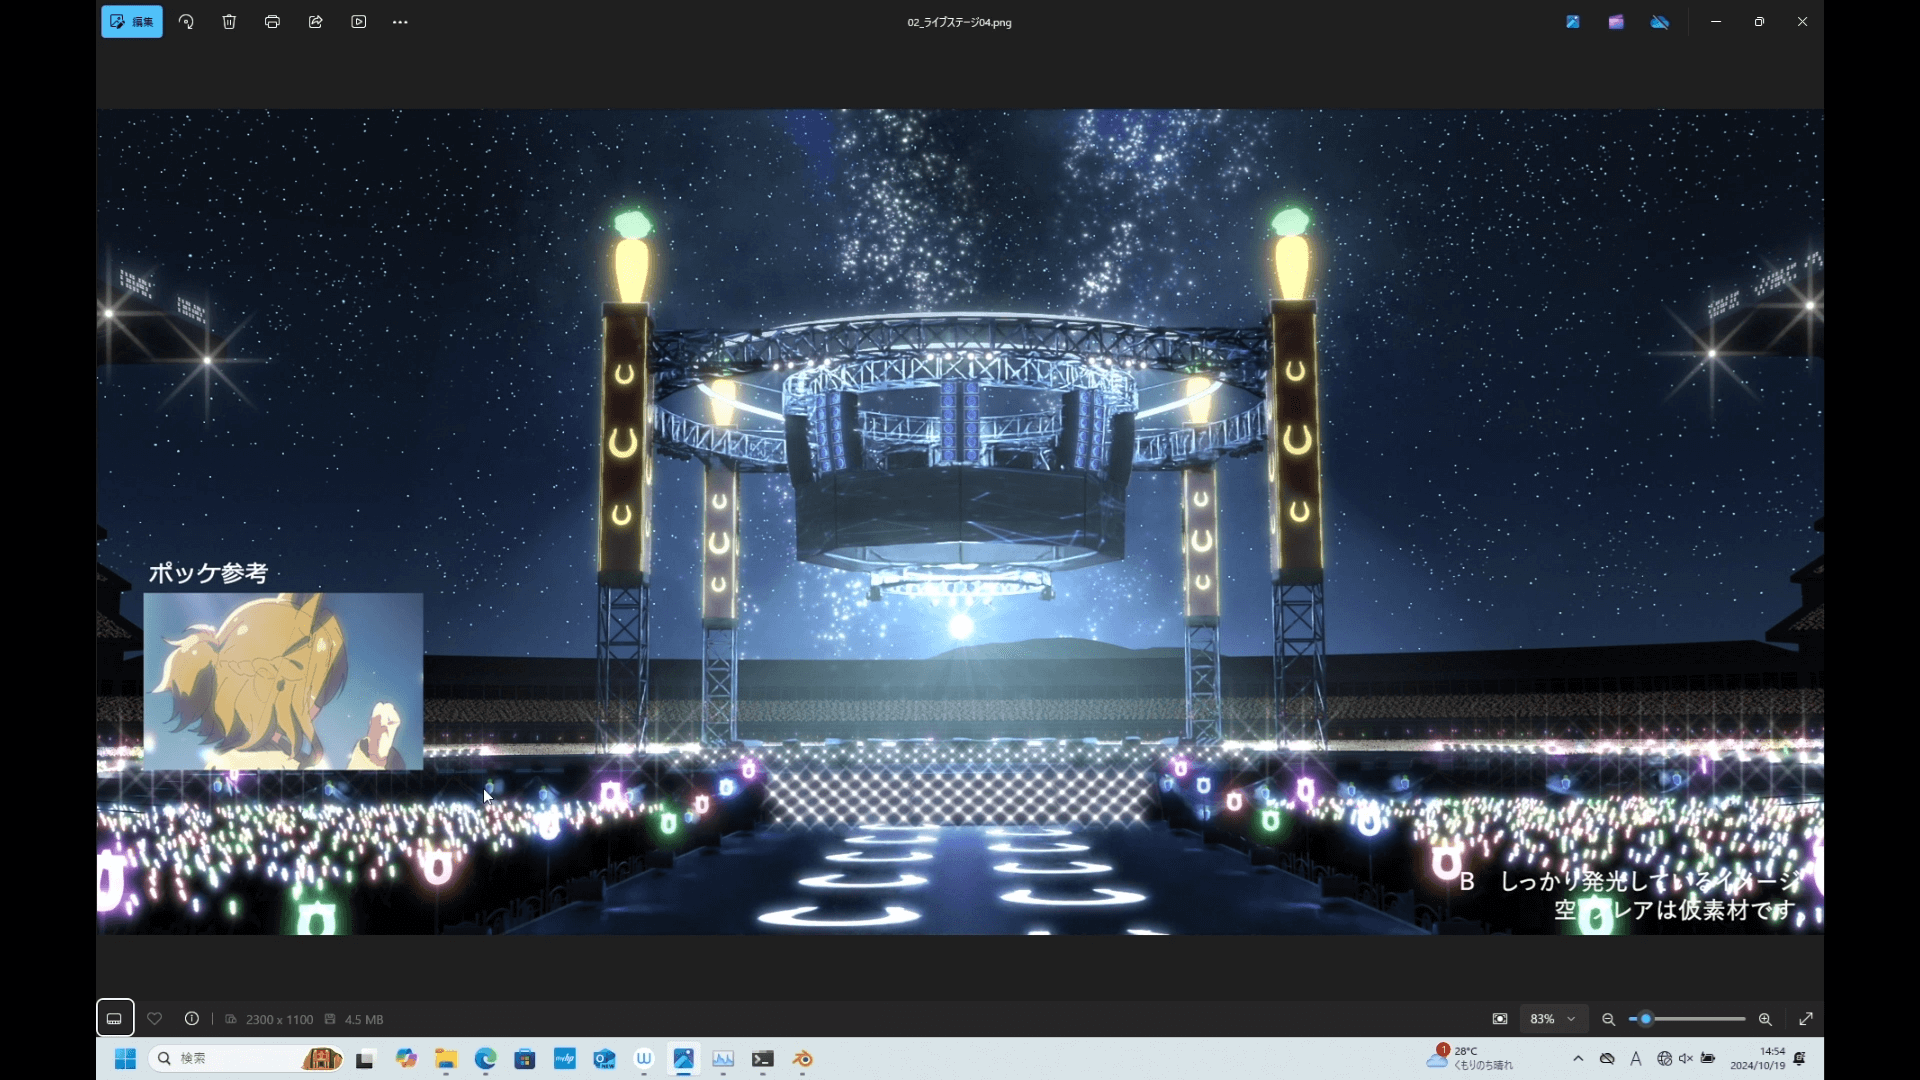Click the 4.5 MB file size text
This screenshot has height=1080, width=1920.
[x=364, y=1020]
